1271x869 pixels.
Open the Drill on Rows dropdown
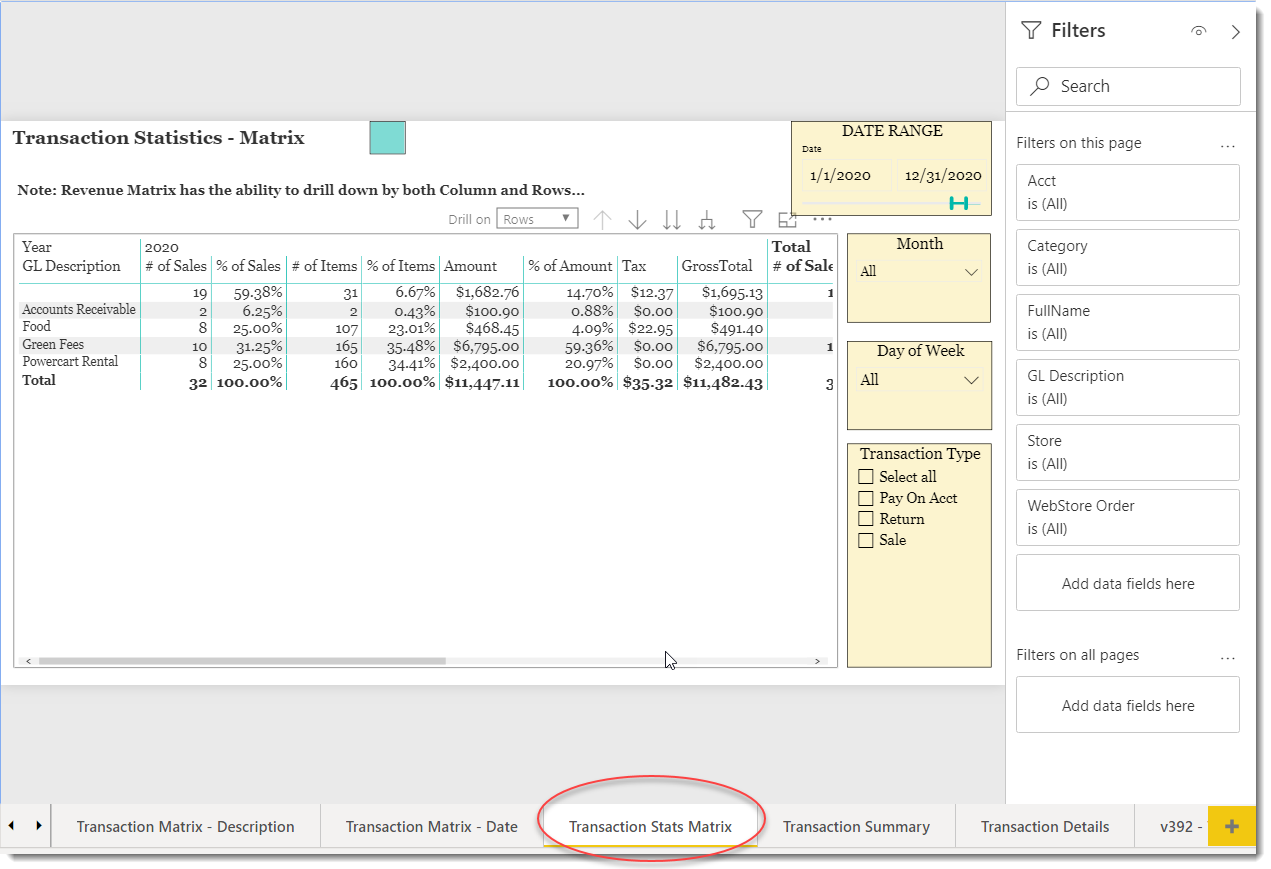(538, 218)
